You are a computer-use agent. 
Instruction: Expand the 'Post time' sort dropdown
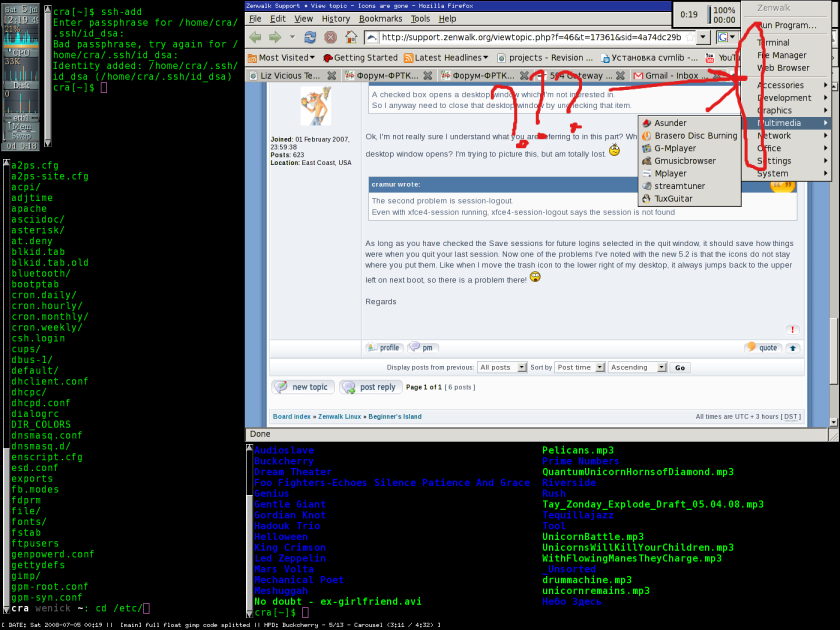coord(579,368)
